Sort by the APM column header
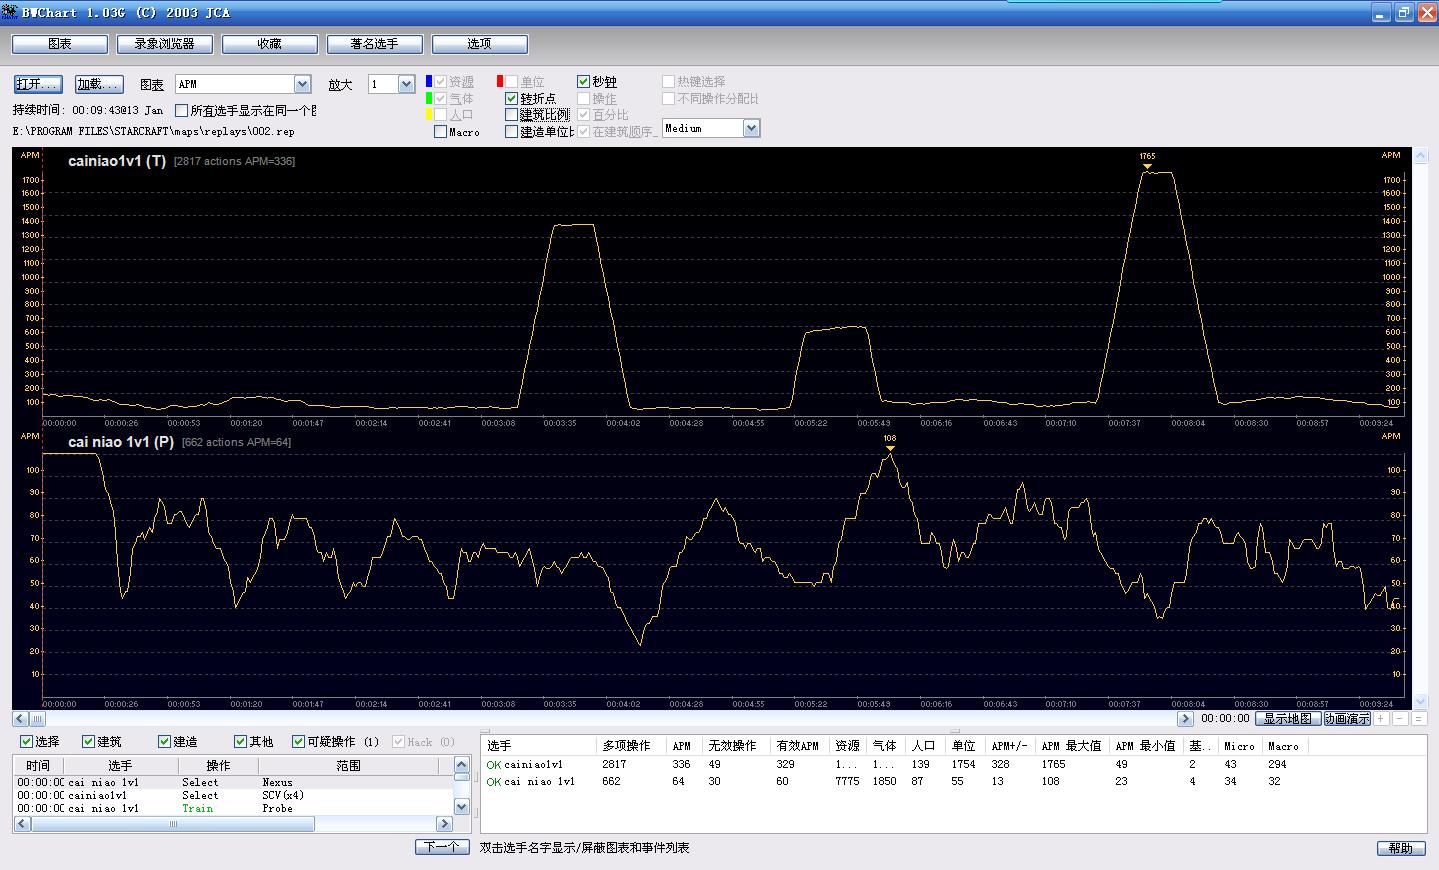 [x=686, y=746]
